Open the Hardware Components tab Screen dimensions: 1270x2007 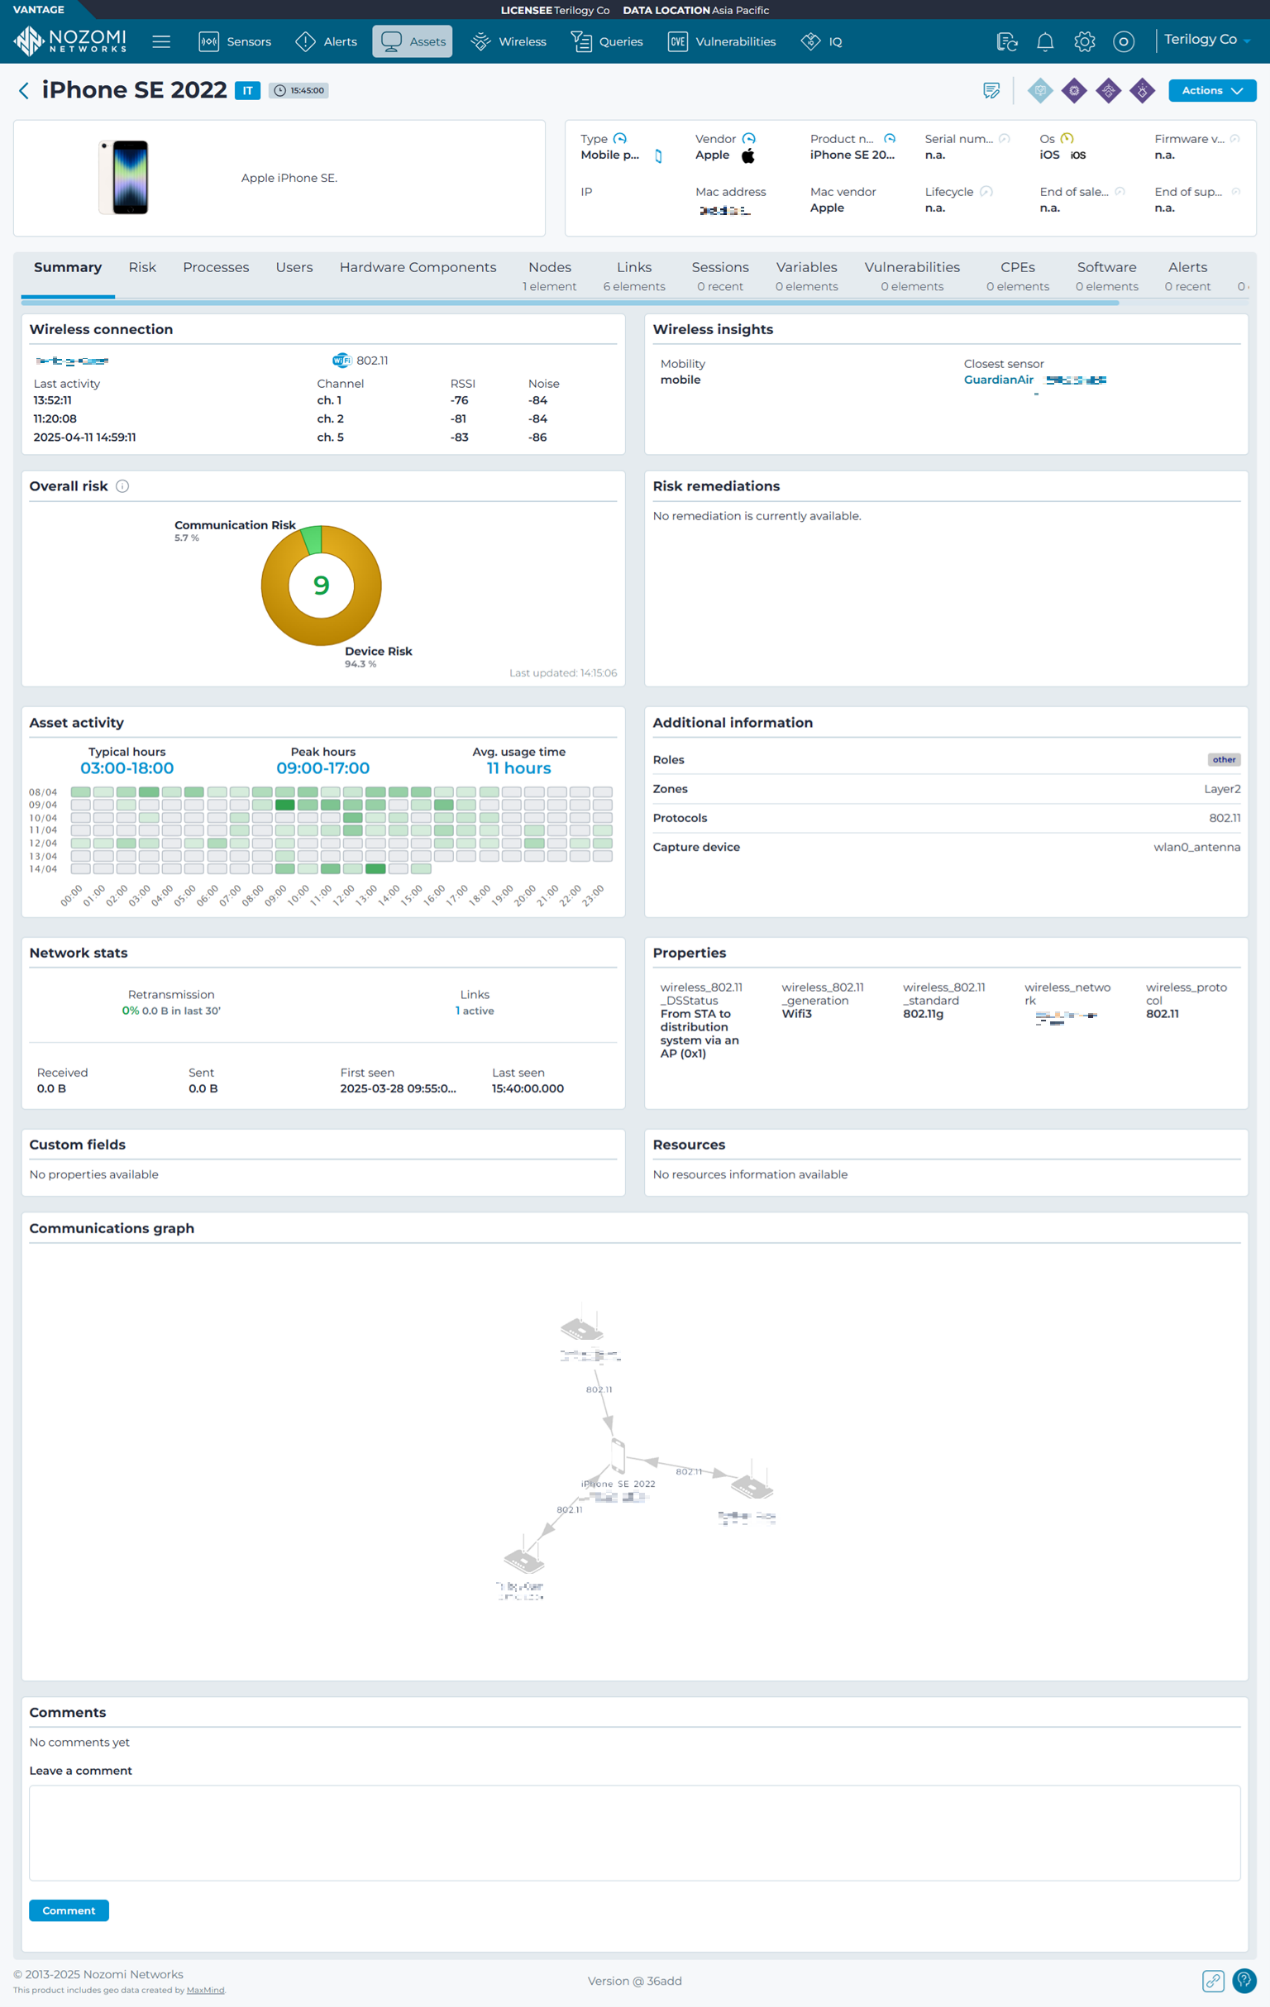point(418,267)
